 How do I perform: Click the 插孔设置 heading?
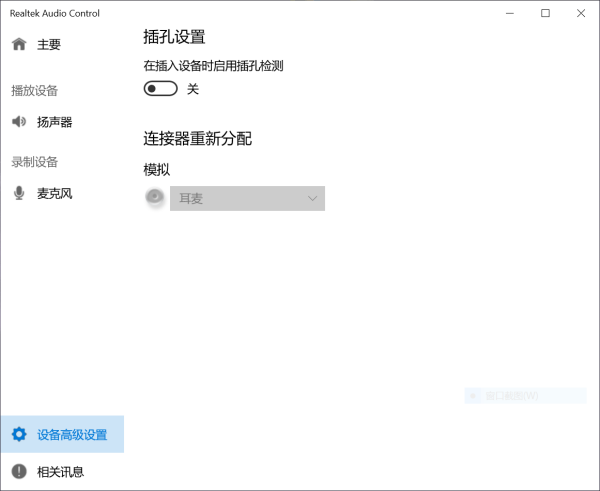click(x=174, y=37)
